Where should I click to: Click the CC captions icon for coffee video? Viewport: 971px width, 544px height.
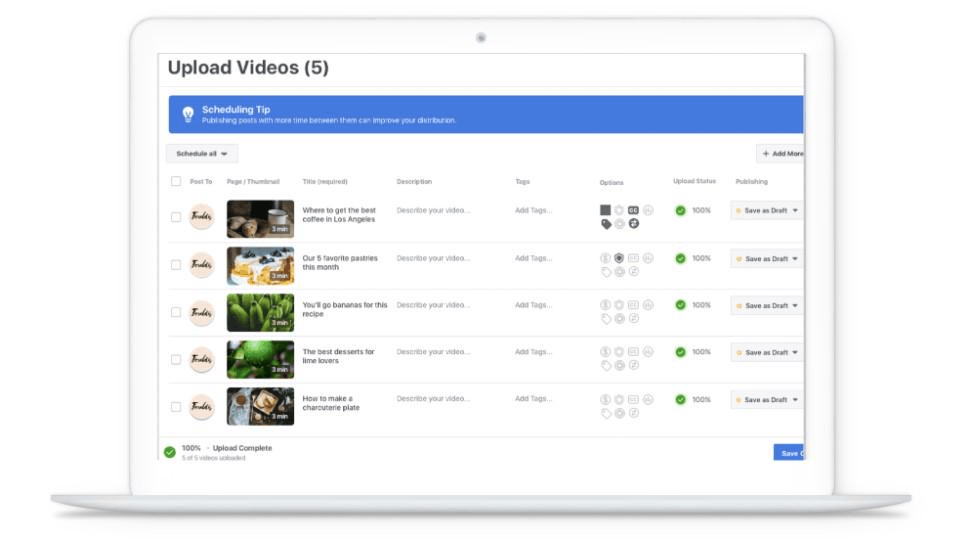pos(633,210)
